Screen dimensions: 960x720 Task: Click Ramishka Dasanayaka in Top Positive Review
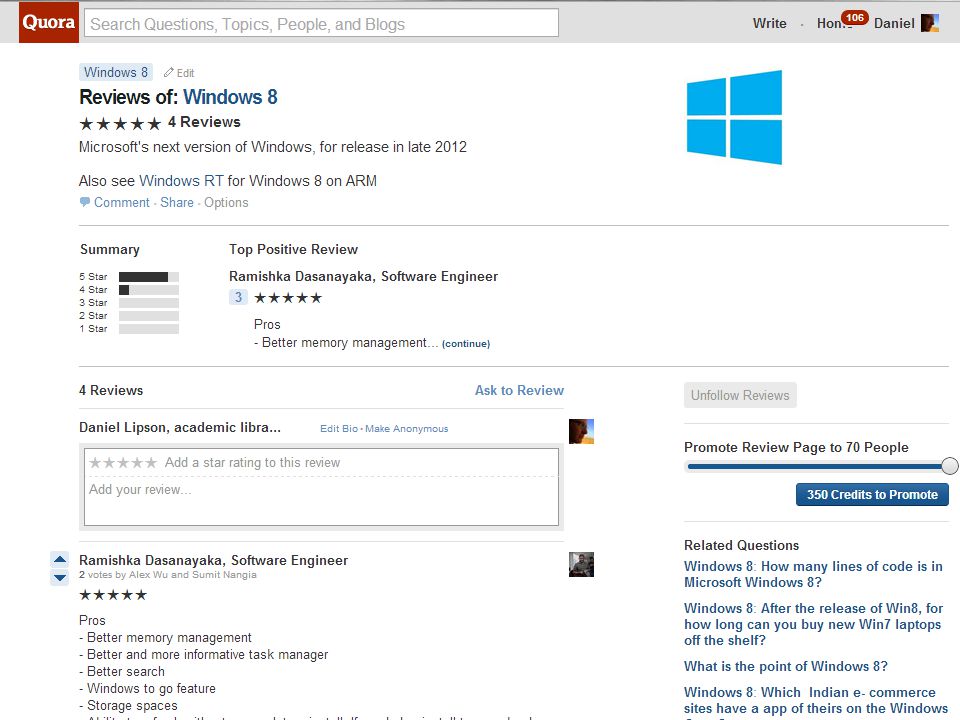[301, 276]
